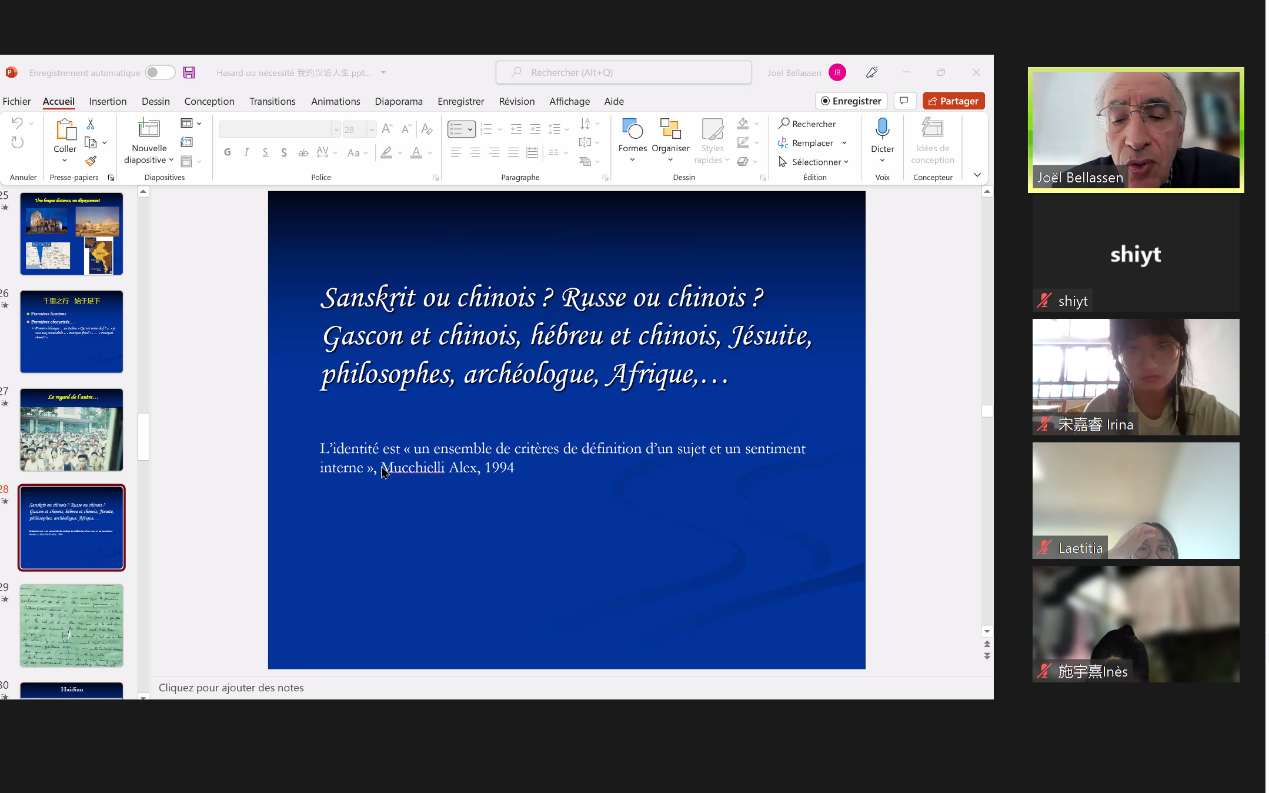Toggle Enregistrement automatique switch
This screenshot has width=1269, height=793.
159,73
